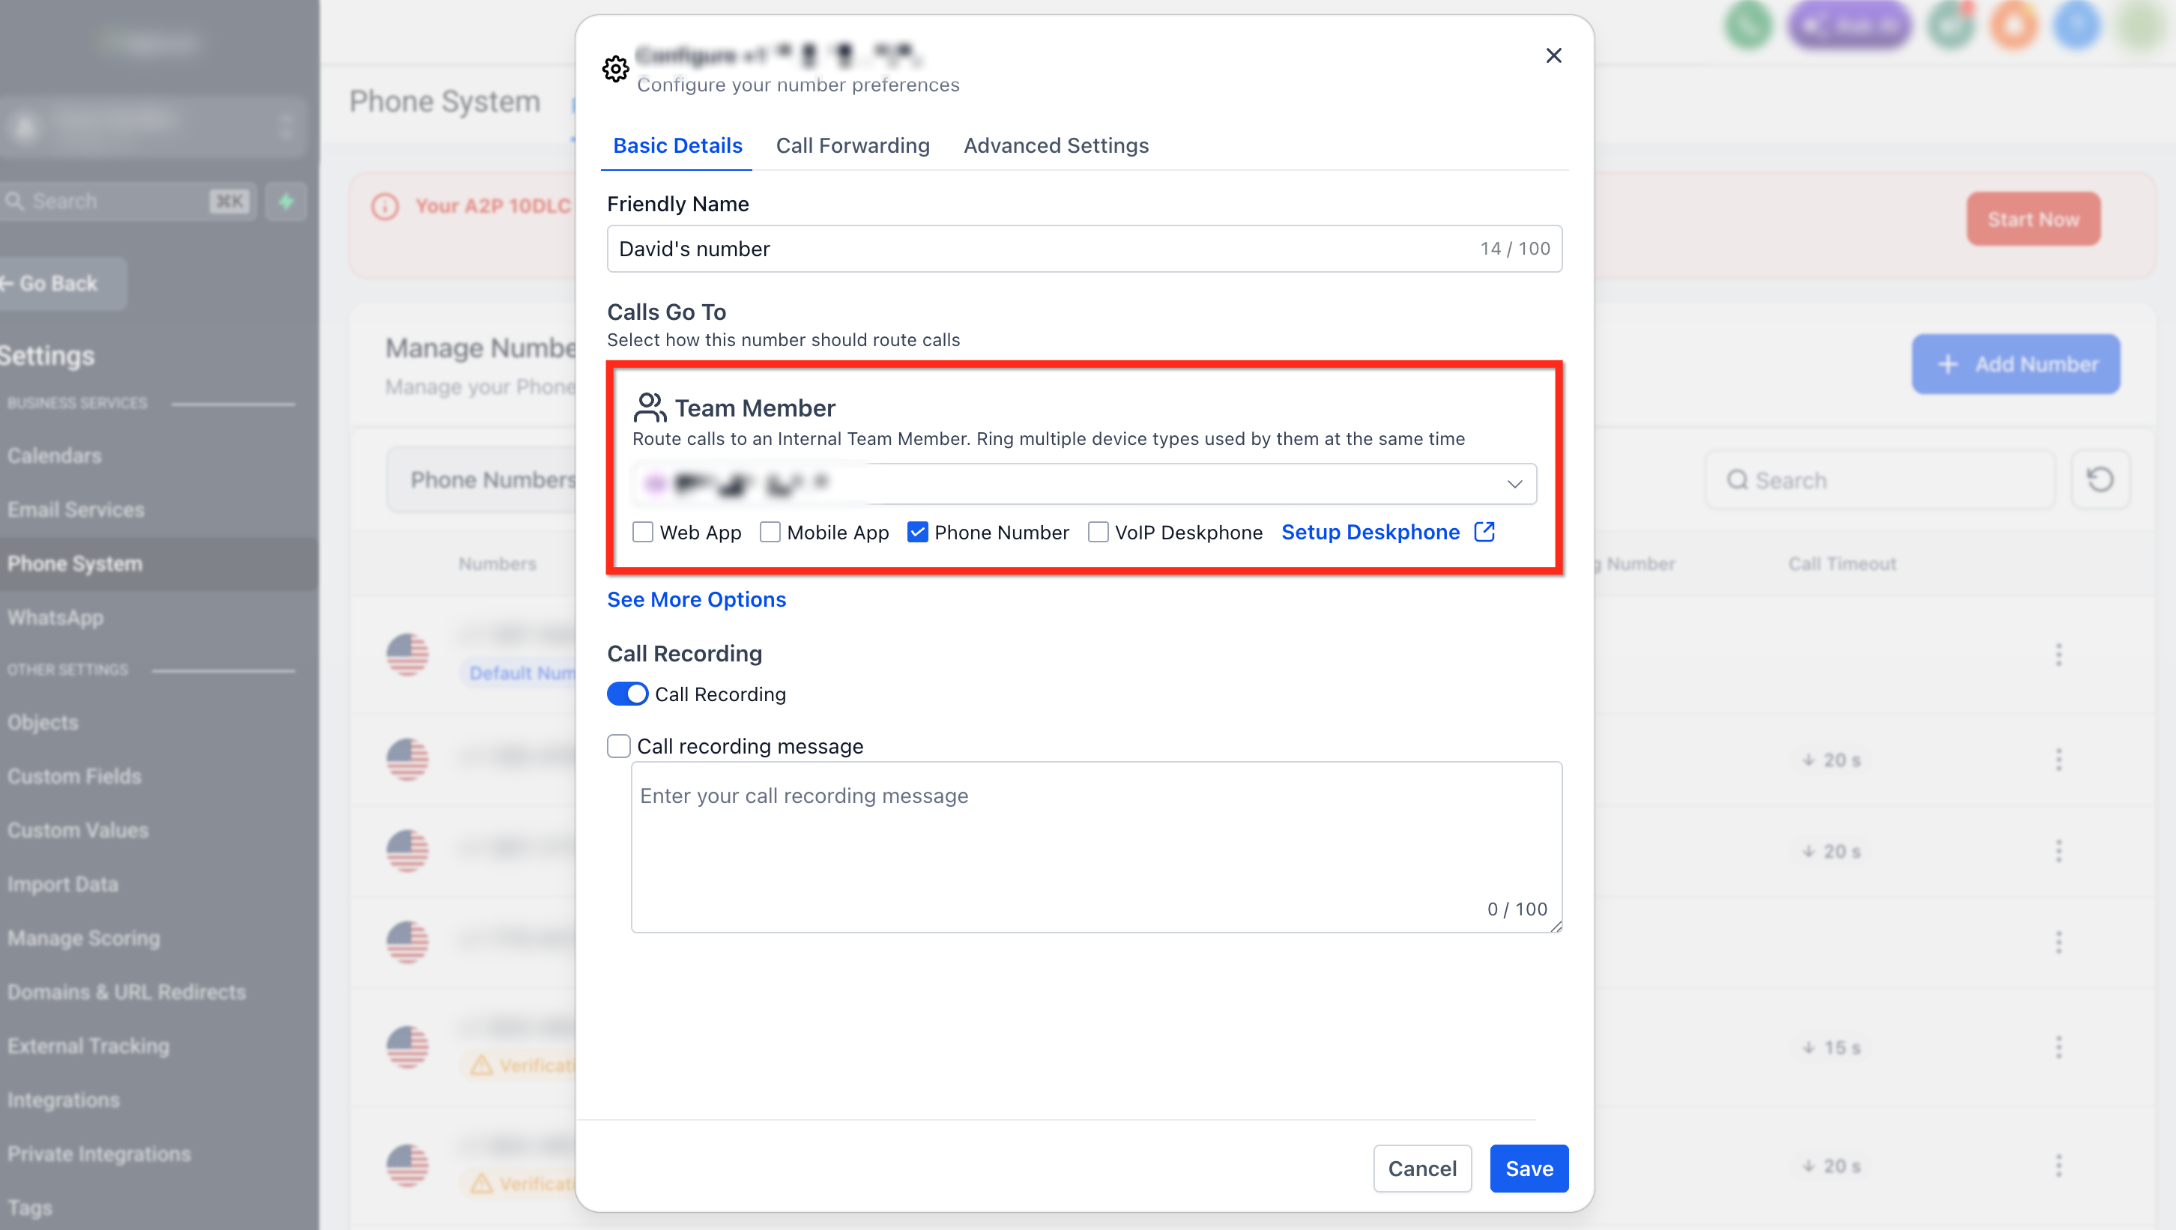Check the Call recording message box
Screen dimensions: 2176x1230
click(x=619, y=746)
